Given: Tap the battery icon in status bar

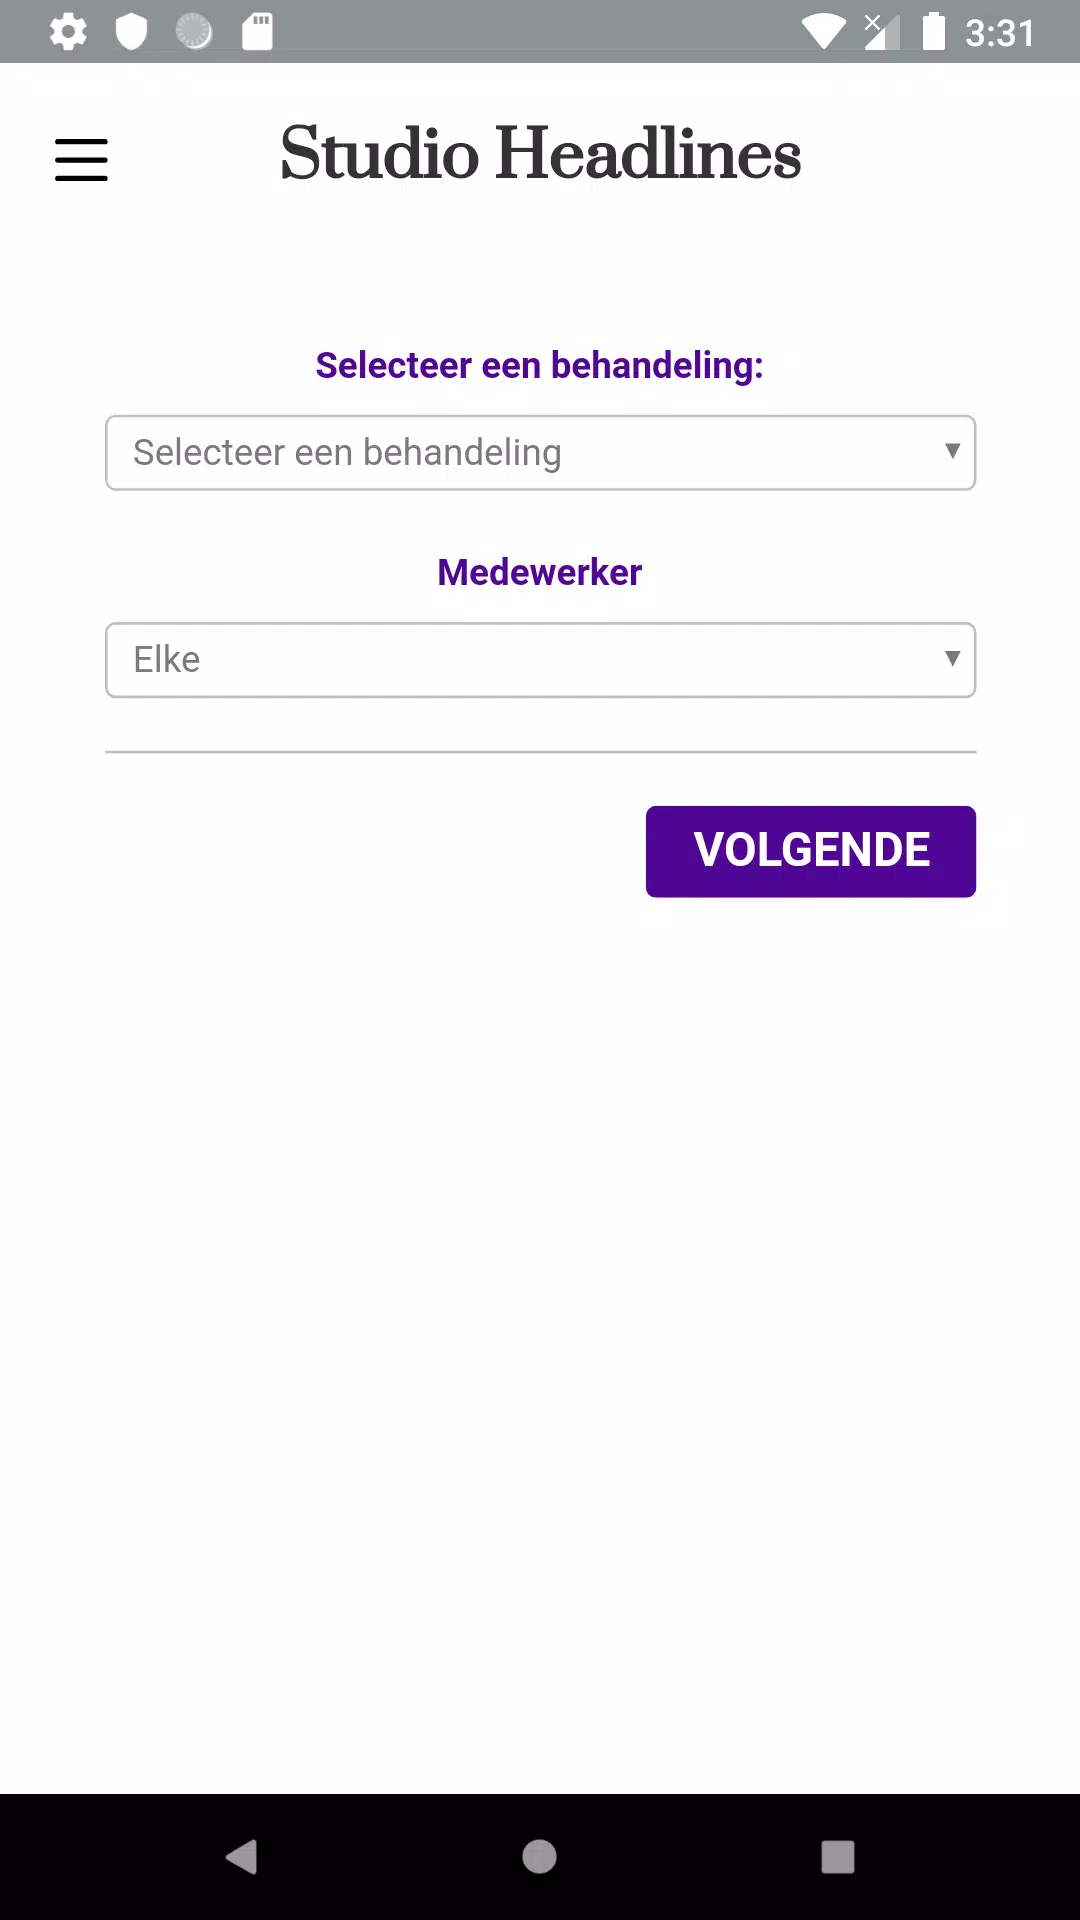Looking at the screenshot, I should point(933,32).
